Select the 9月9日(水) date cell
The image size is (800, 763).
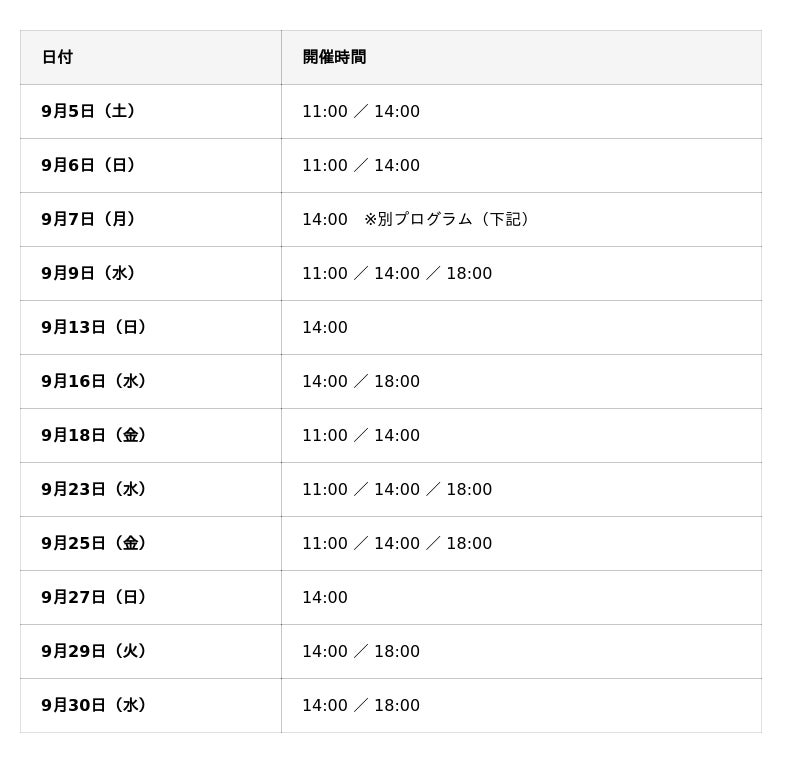tap(151, 274)
